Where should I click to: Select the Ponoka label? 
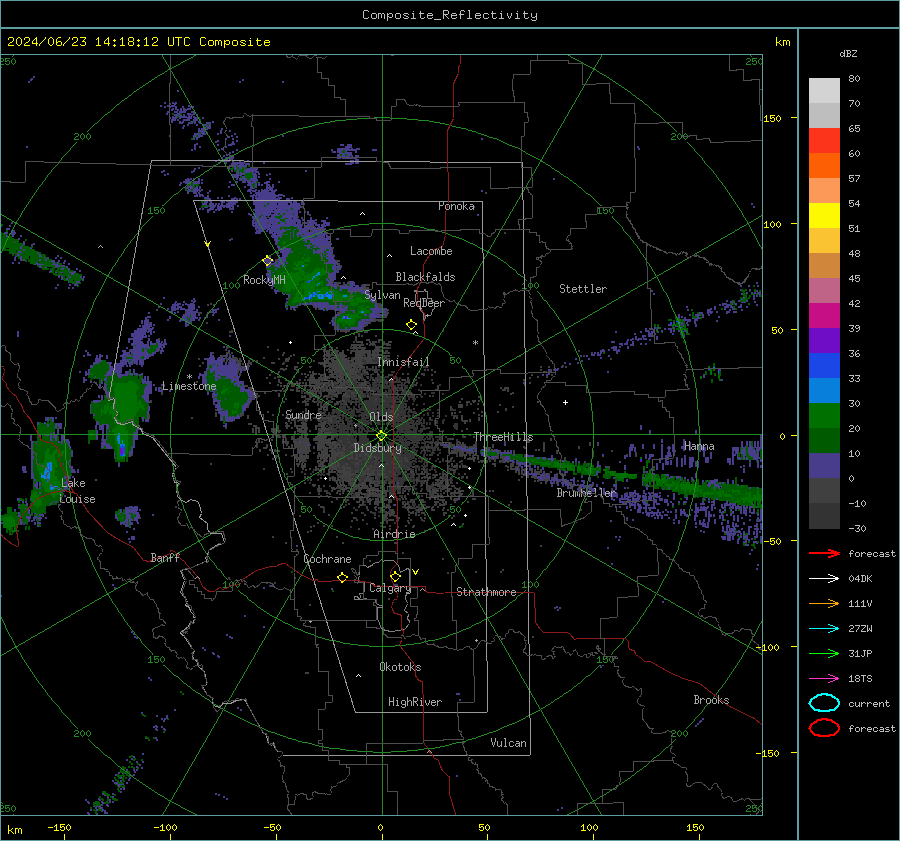(456, 206)
